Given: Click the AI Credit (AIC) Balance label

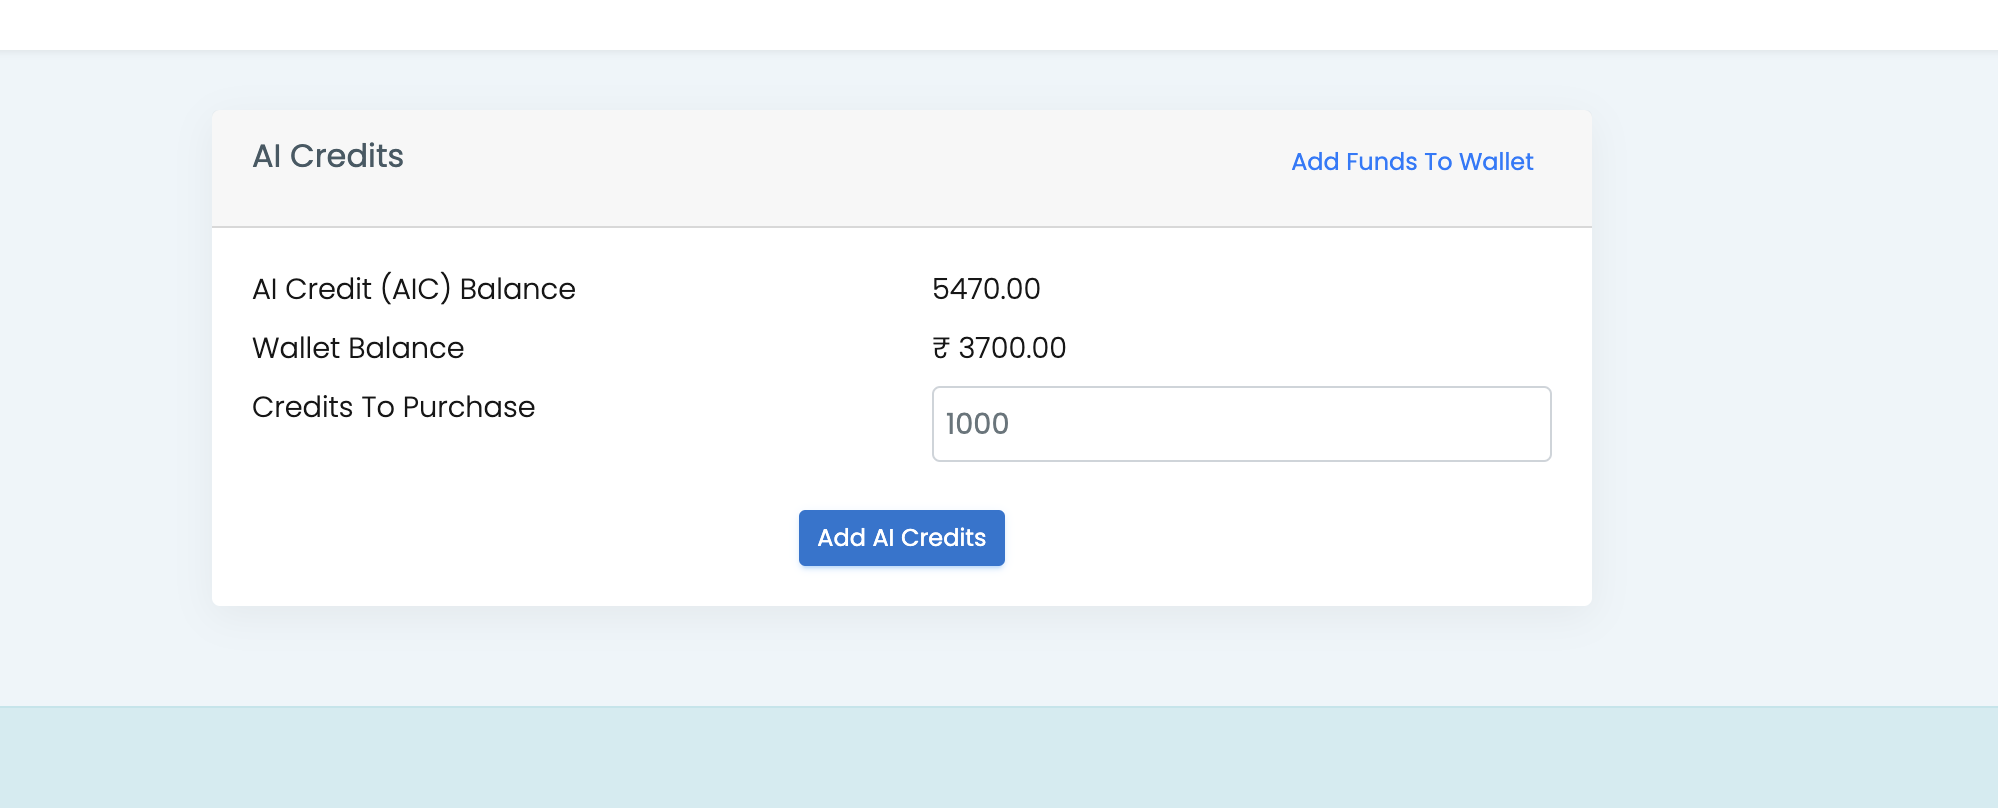Looking at the screenshot, I should pyautogui.click(x=414, y=289).
